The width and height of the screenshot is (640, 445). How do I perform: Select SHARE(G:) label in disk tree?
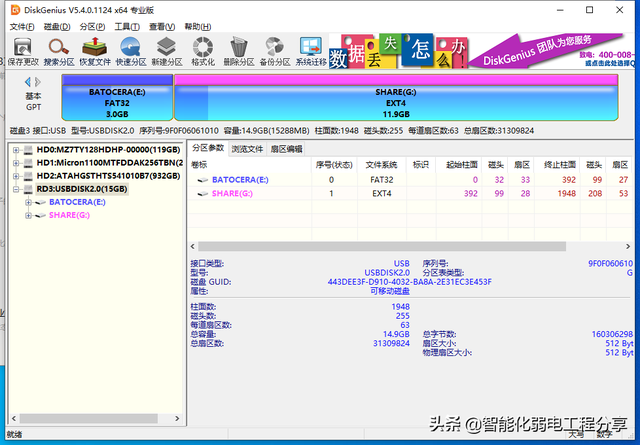(x=69, y=215)
